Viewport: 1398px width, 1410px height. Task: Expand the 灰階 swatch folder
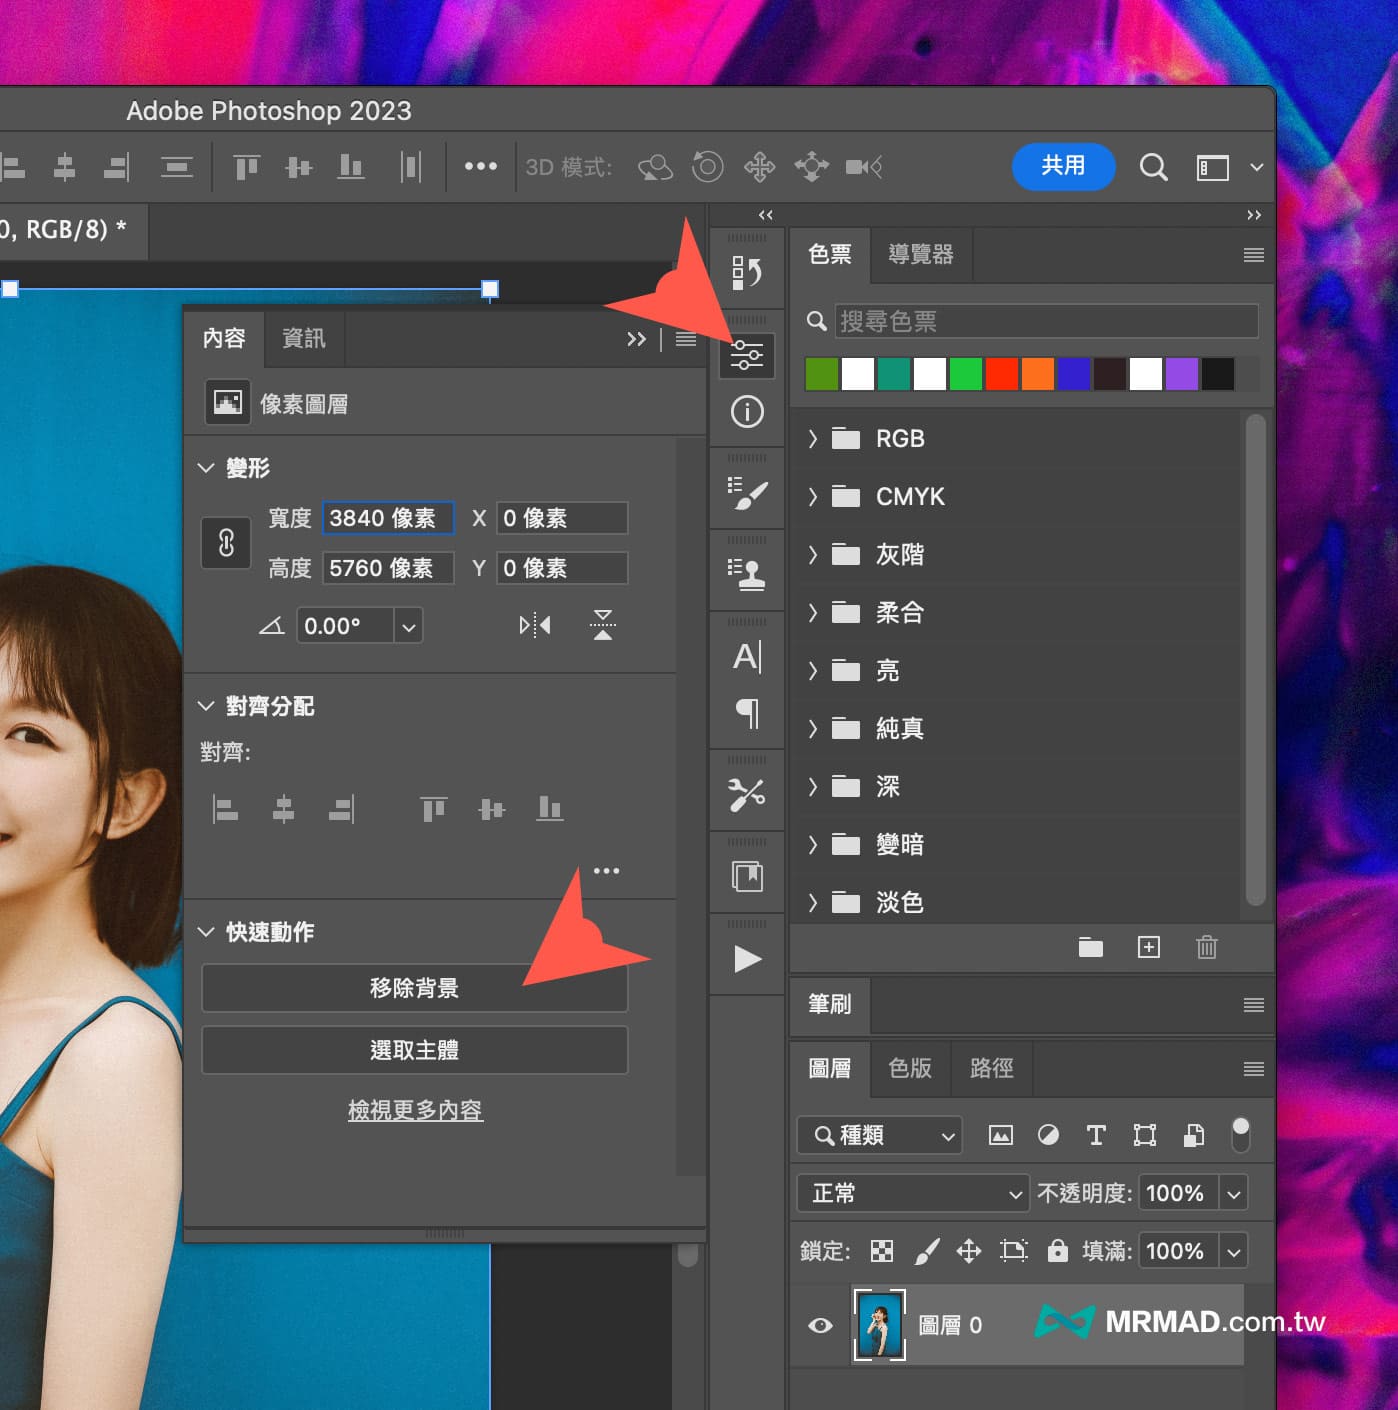click(x=812, y=554)
